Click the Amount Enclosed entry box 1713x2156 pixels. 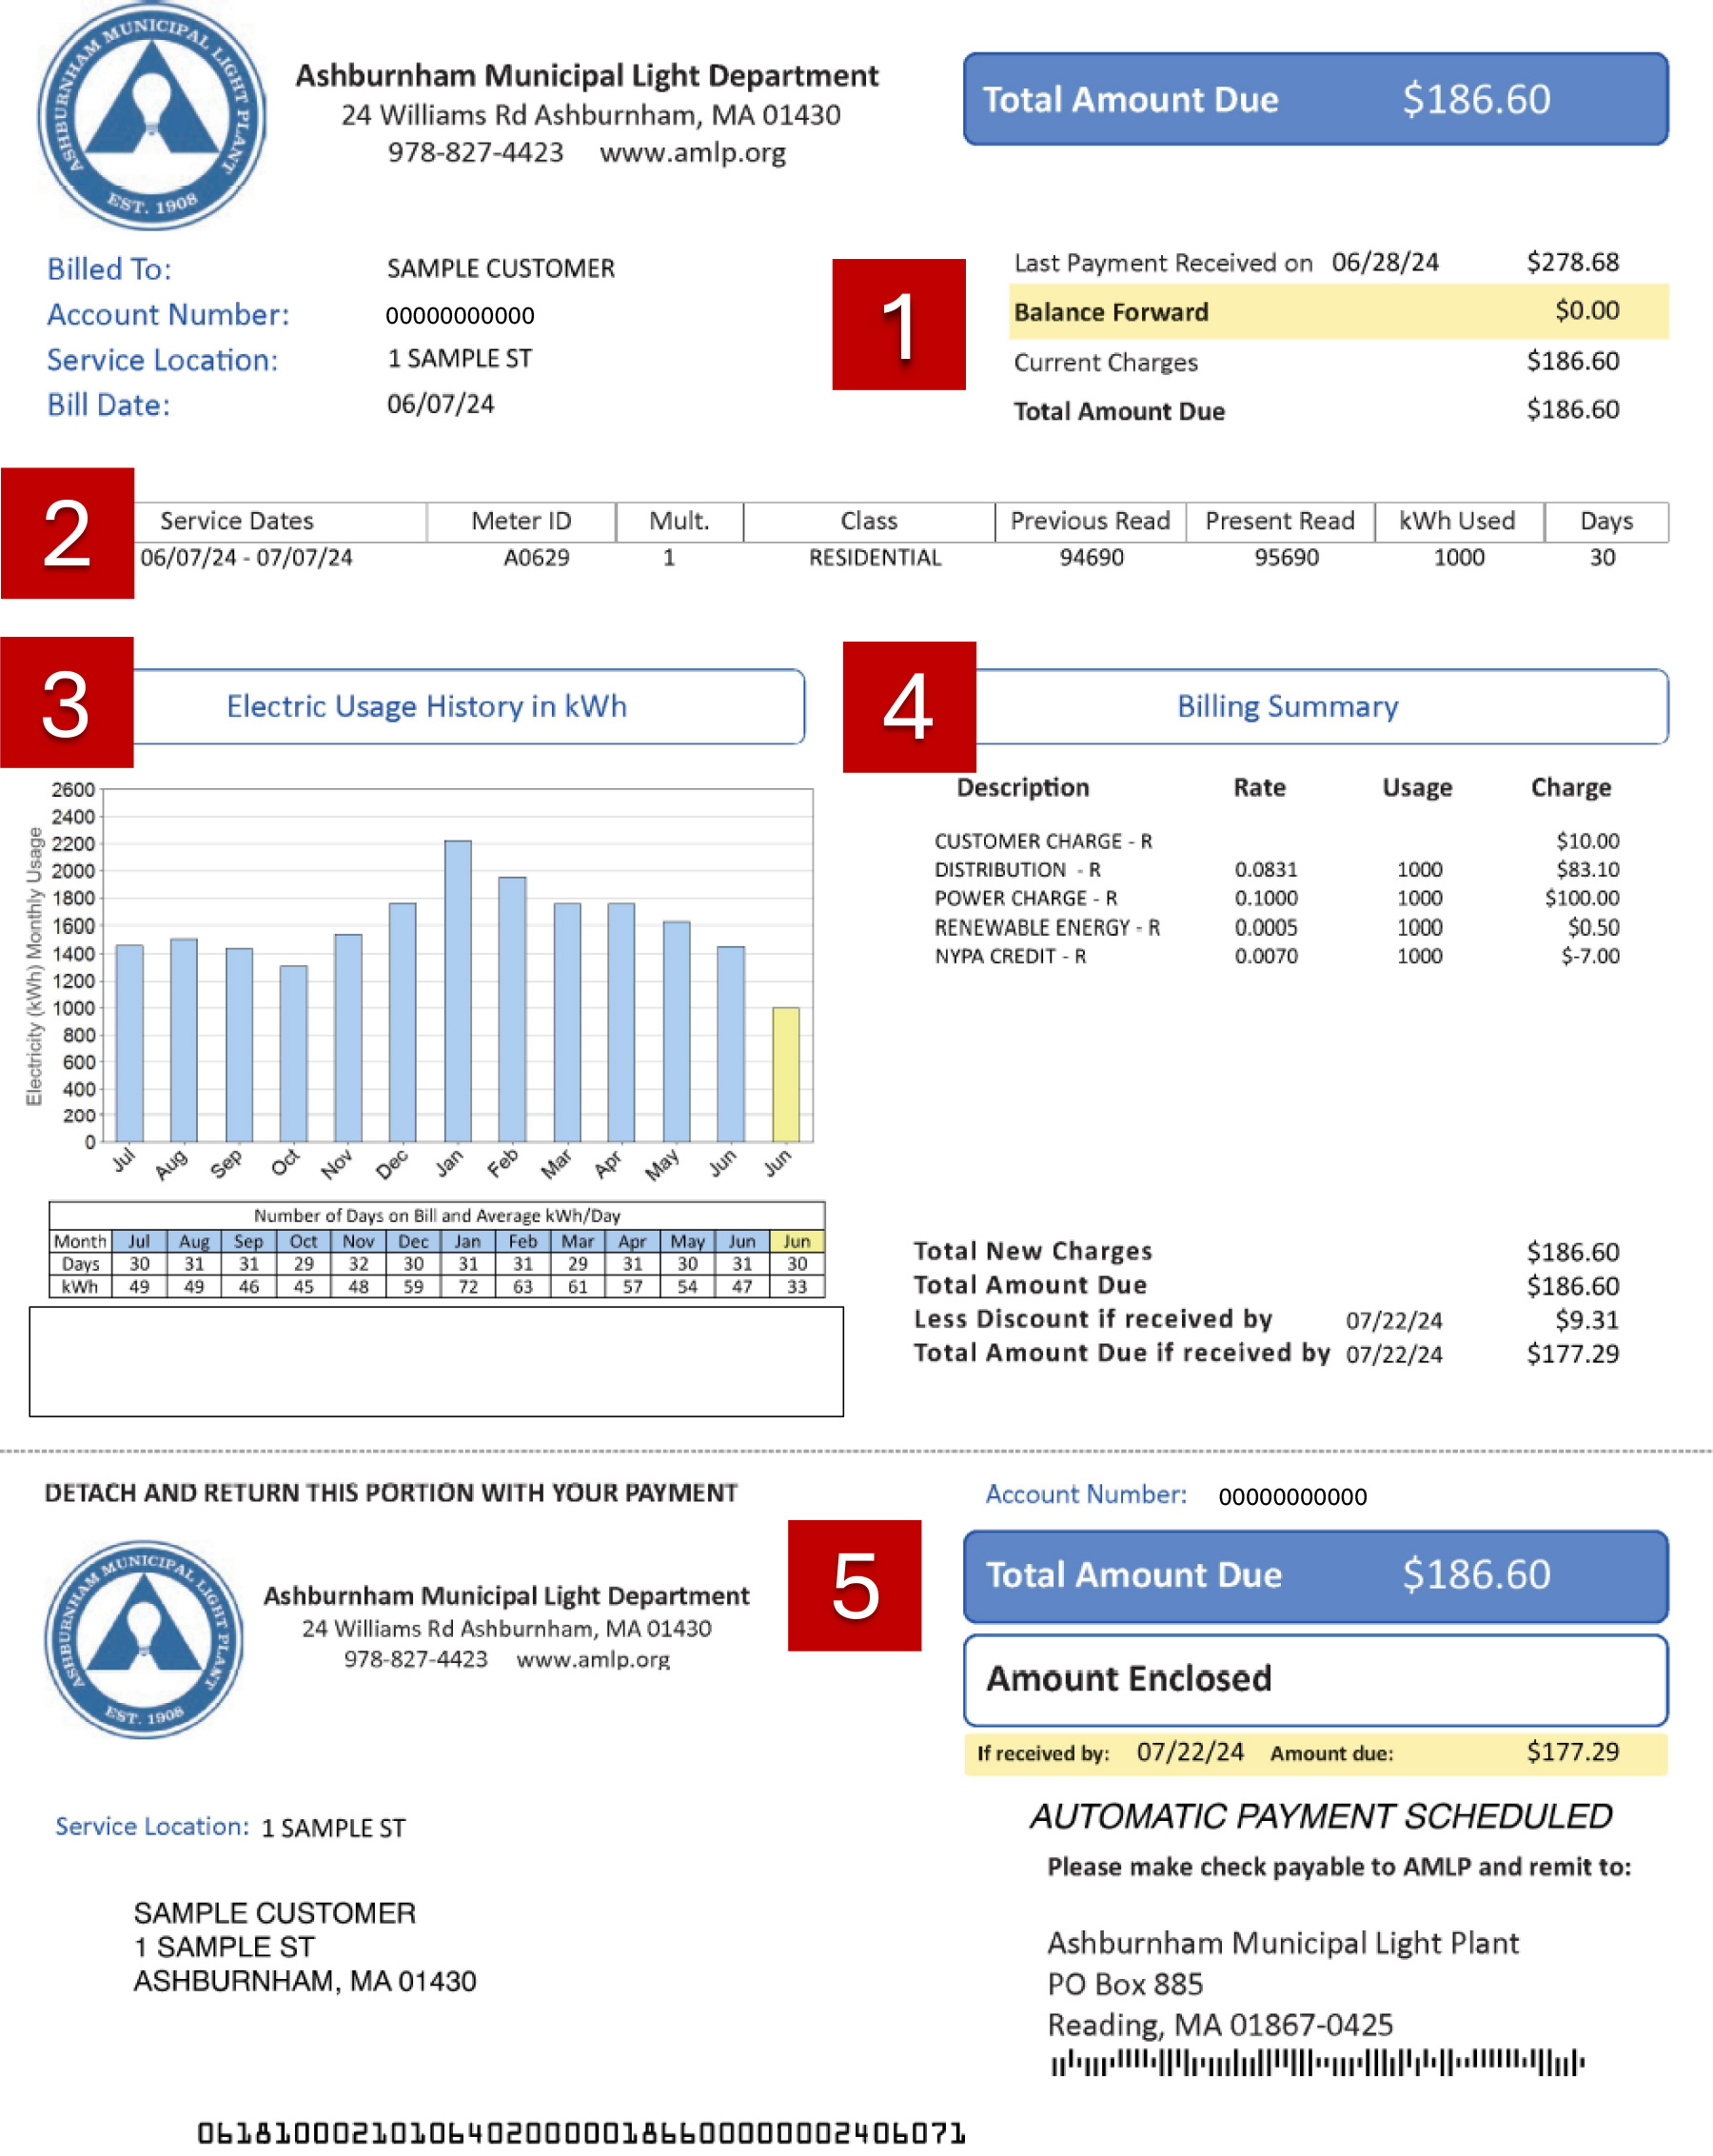(x=1315, y=1679)
